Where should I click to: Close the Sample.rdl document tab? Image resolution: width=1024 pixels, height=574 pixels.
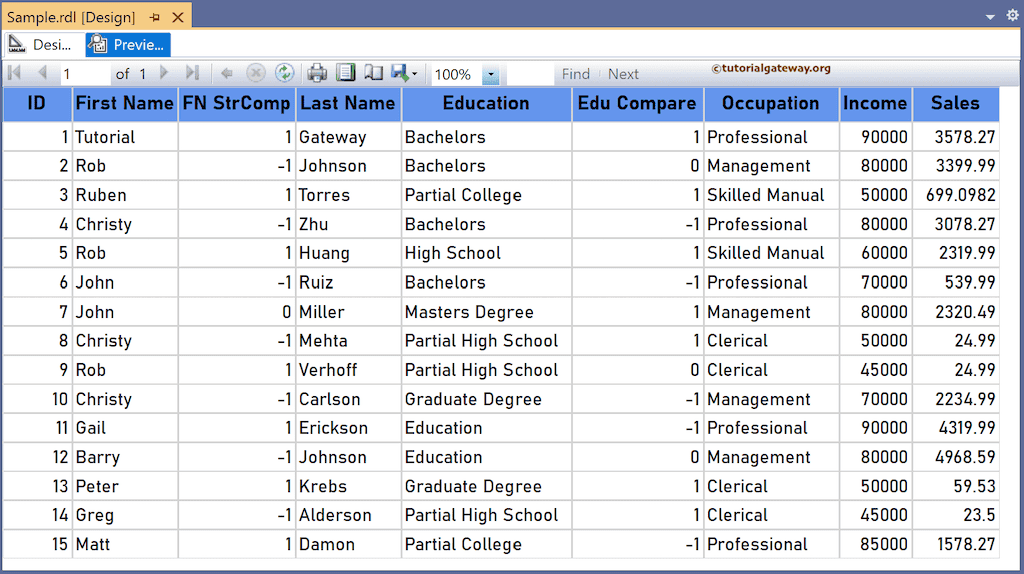(x=178, y=18)
